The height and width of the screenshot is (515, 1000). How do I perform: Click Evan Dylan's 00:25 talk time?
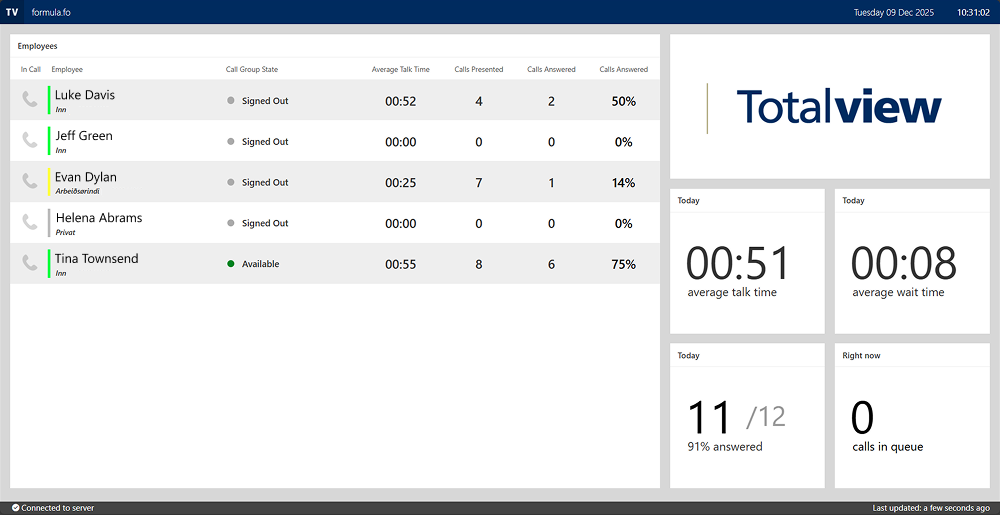401,183
